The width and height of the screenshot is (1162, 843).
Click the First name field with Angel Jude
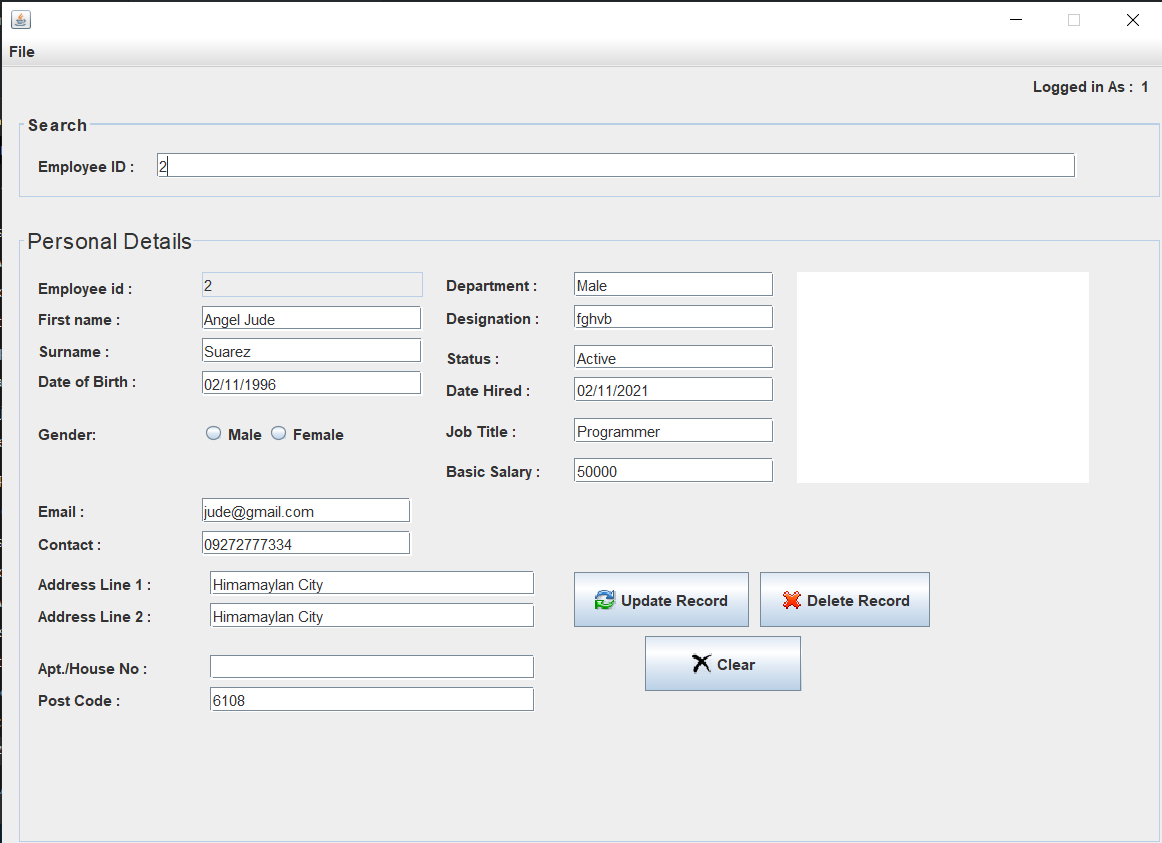click(x=311, y=318)
